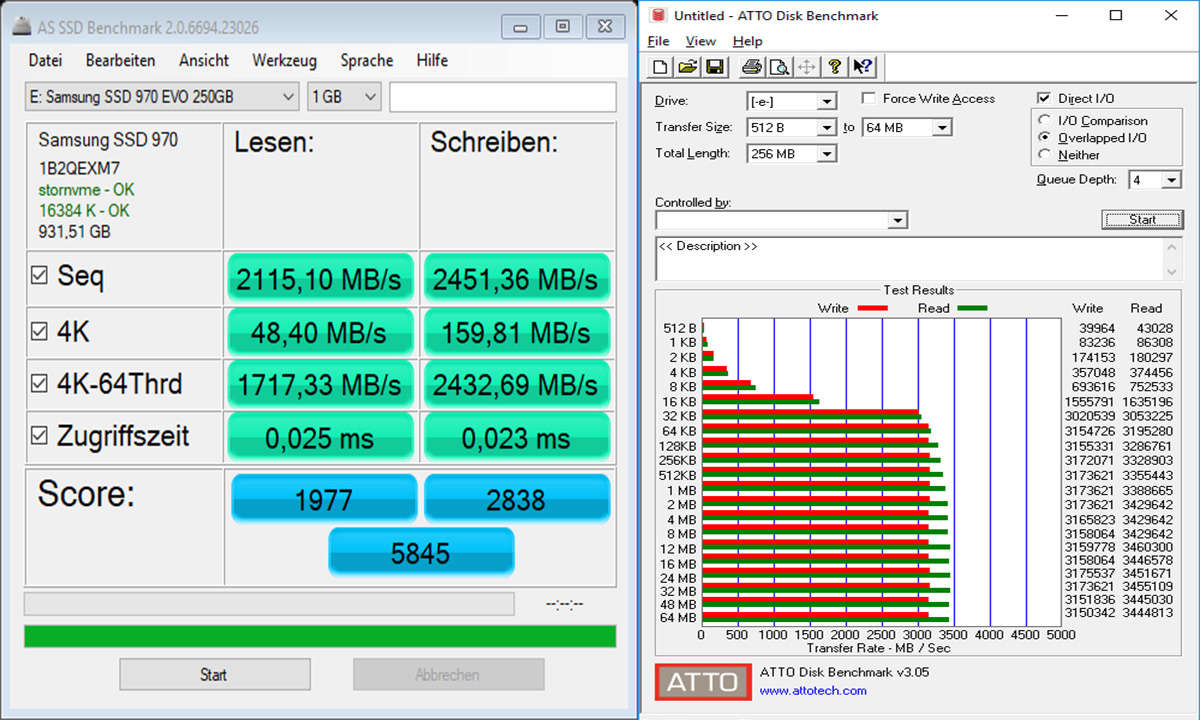Click the 4K read result 48,40 MB/s
The height and width of the screenshot is (720, 1200).
point(320,331)
